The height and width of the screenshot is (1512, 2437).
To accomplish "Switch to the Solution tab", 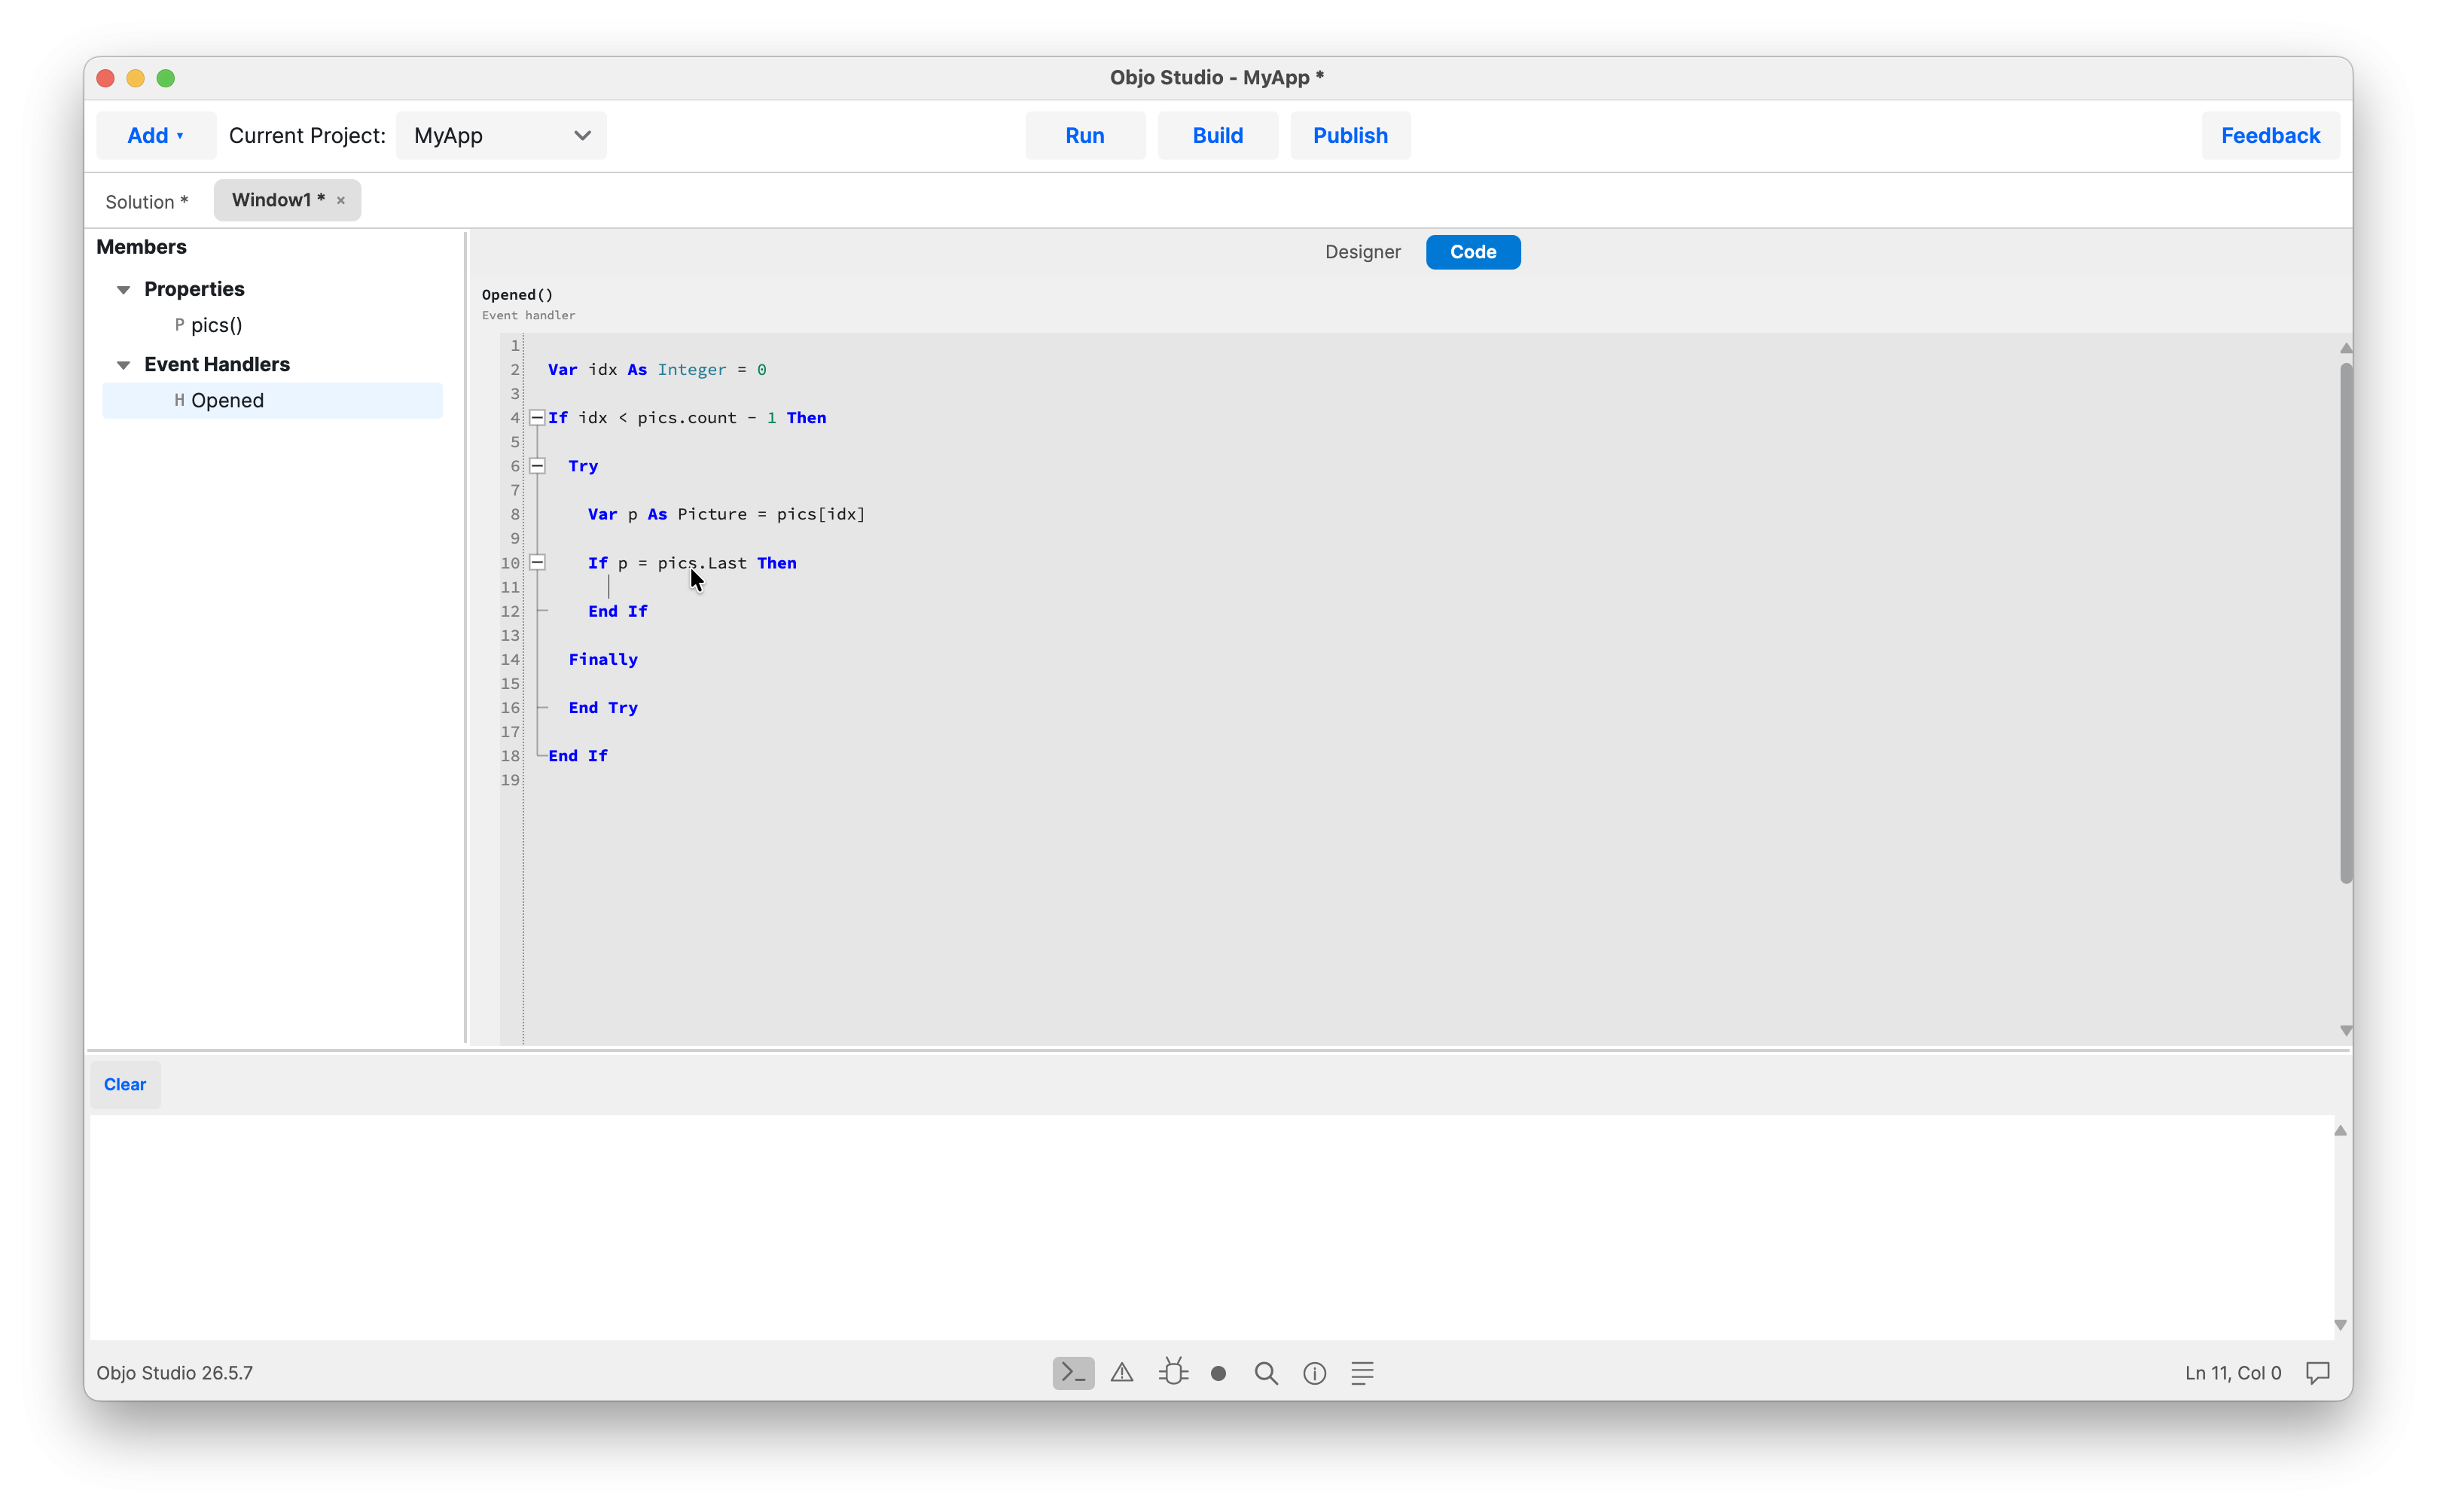I will coord(147,201).
